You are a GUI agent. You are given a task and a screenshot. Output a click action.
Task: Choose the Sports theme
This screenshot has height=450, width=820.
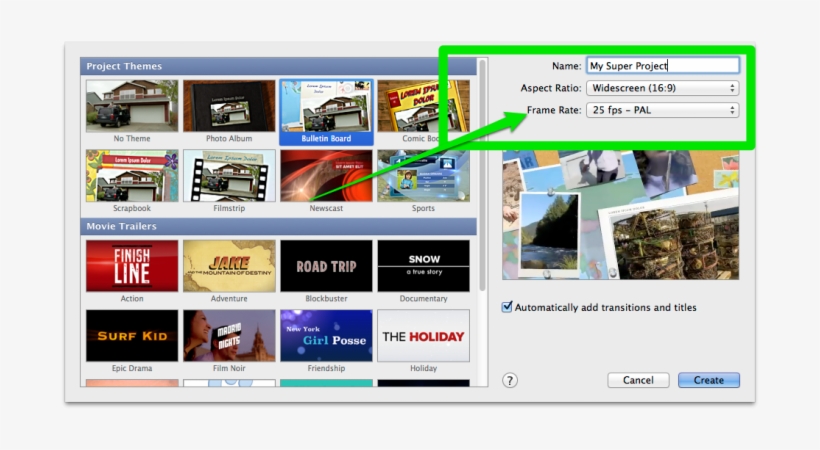pyautogui.click(x=423, y=176)
